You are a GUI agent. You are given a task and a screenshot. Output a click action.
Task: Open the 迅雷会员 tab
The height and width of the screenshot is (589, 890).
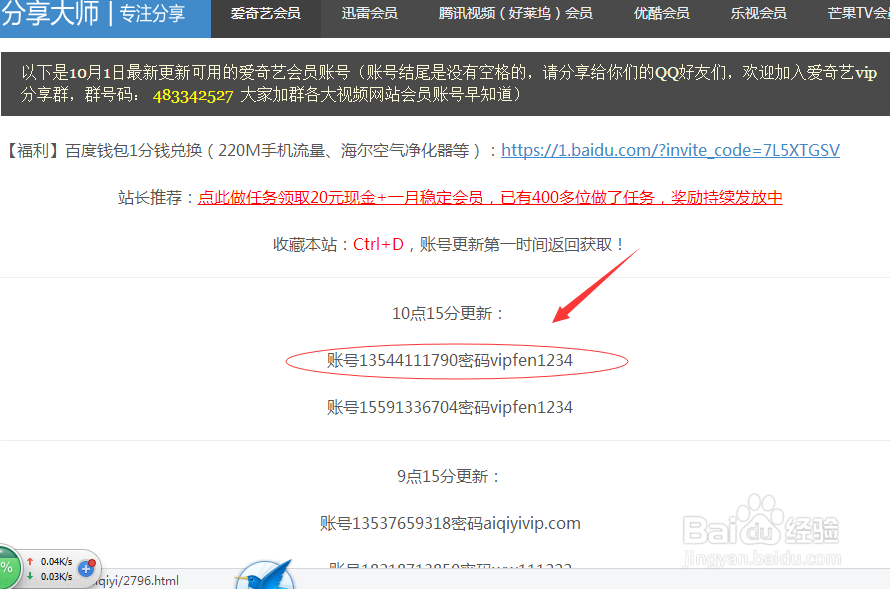[370, 14]
